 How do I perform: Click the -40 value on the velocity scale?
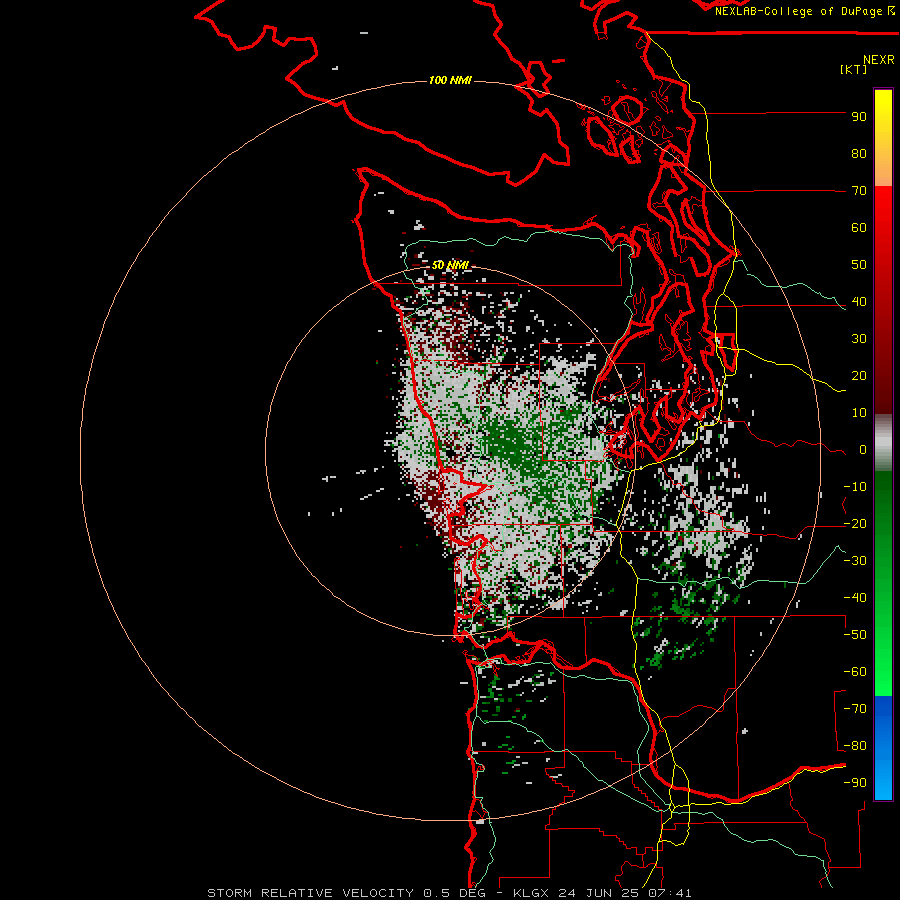pos(855,598)
